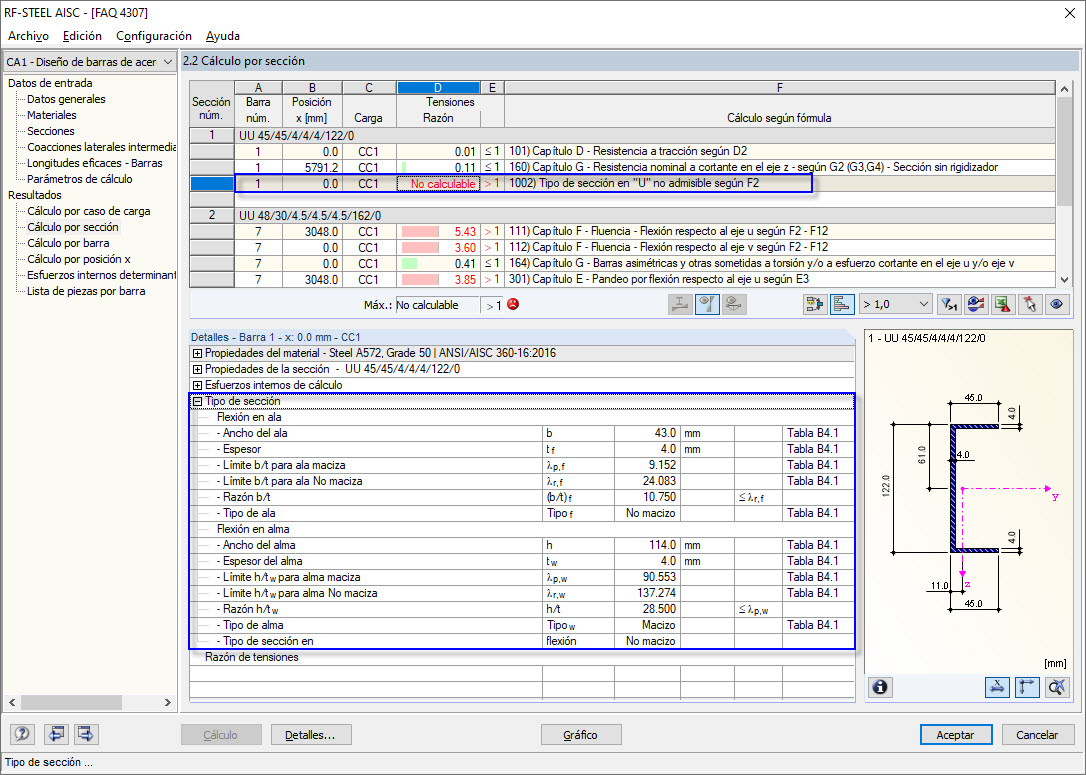Click the Aceptar button

(956, 735)
